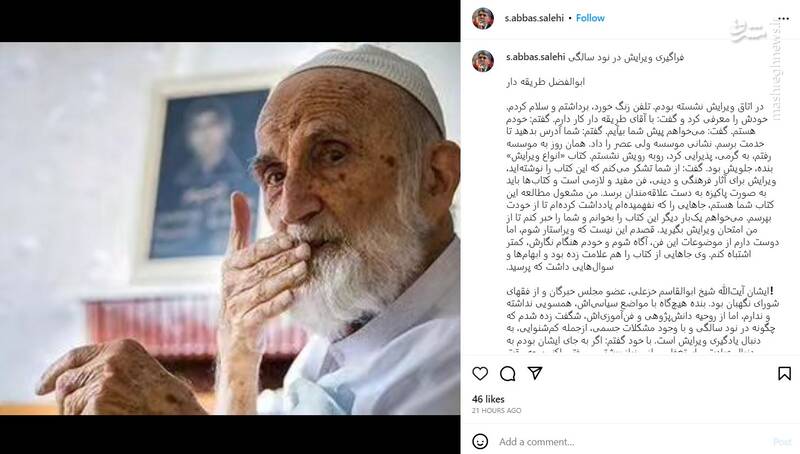Viewport: 800px width, 454px height.
Task: Open comments via the speech bubble icon
Action: (507, 374)
